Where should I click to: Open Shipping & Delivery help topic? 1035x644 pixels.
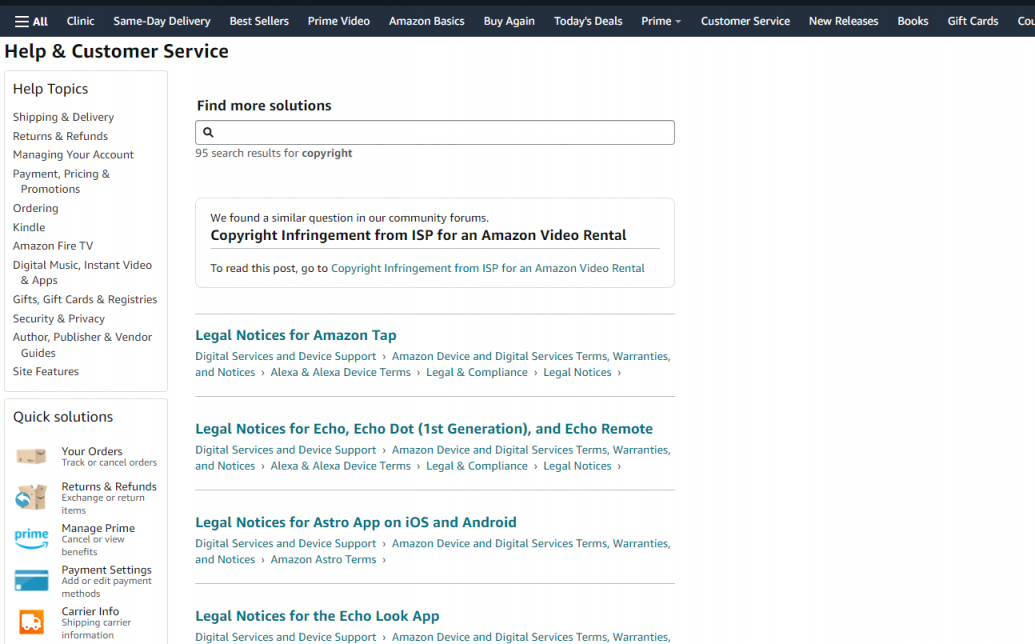pos(63,117)
